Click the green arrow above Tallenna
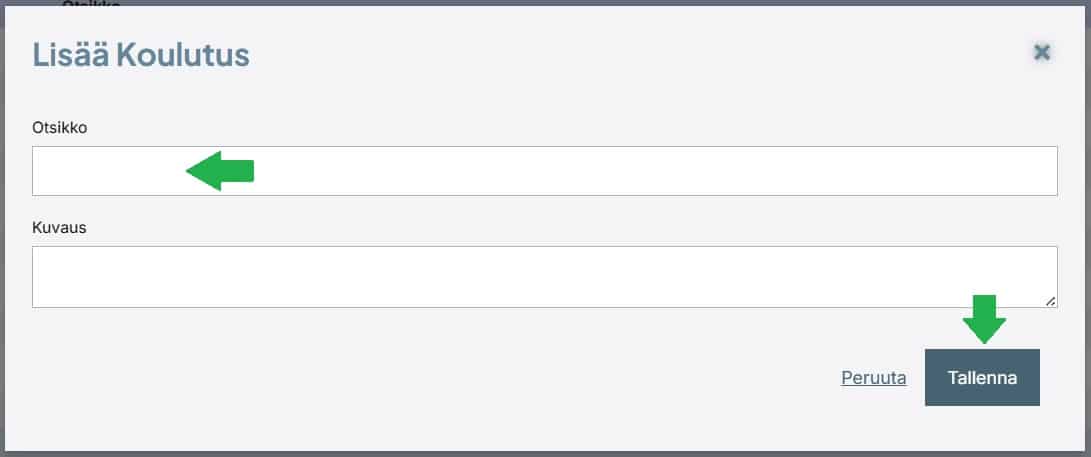Screen dimensions: 1091x457 pyautogui.click(x=984, y=319)
